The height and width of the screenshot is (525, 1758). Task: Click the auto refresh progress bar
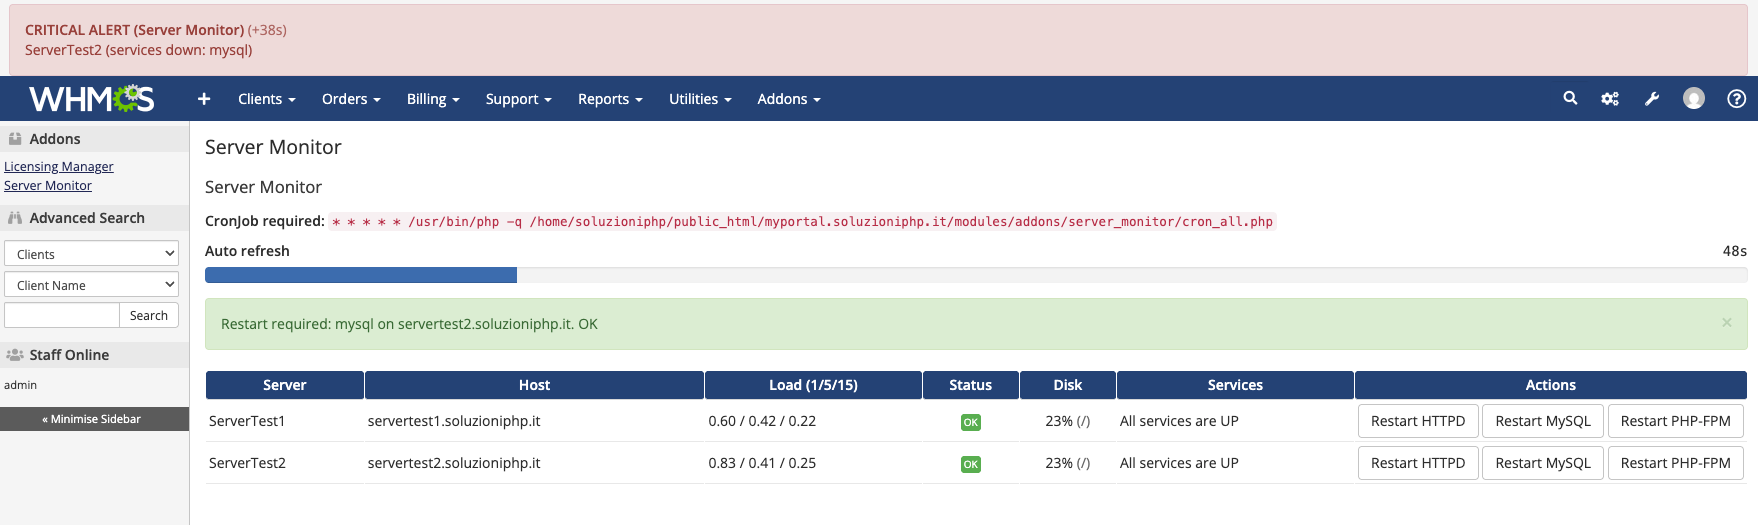pos(975,275)
